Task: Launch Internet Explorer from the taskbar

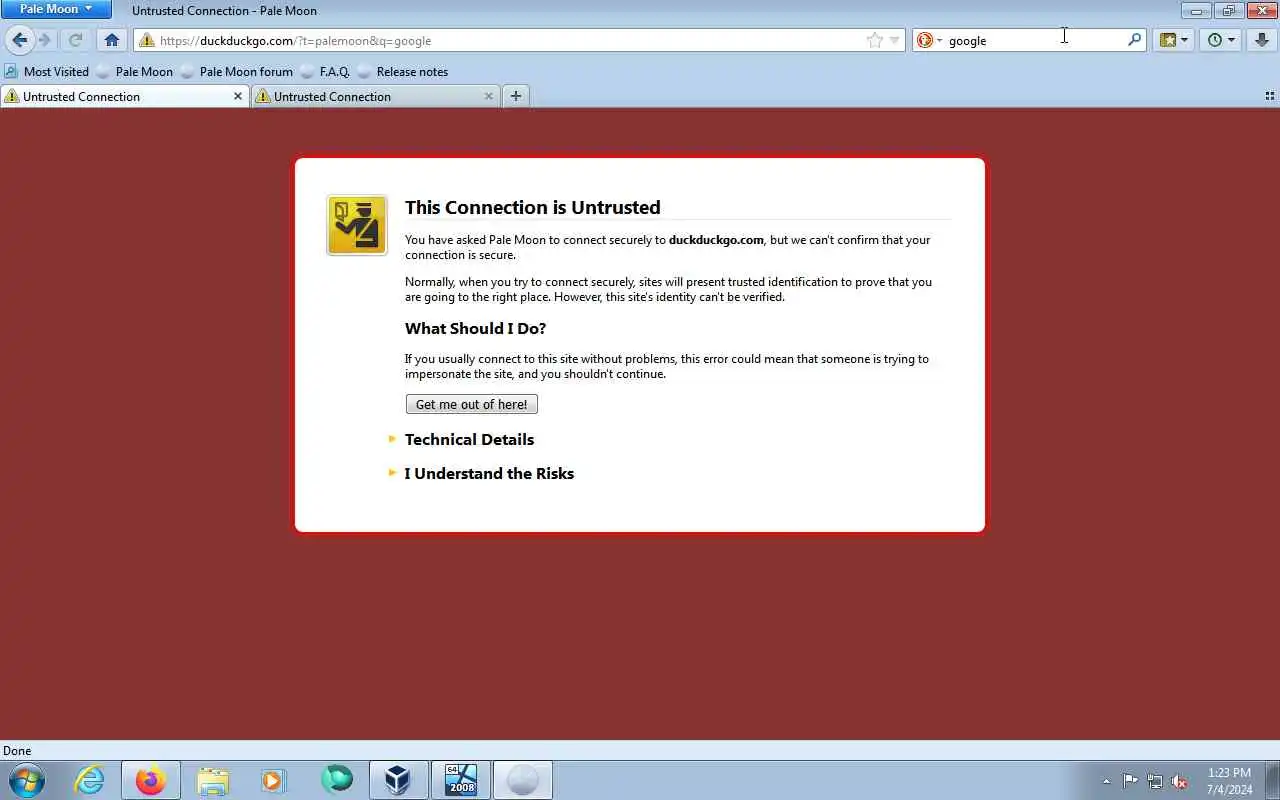Action: pyautogui.click(x=91, y=780)
